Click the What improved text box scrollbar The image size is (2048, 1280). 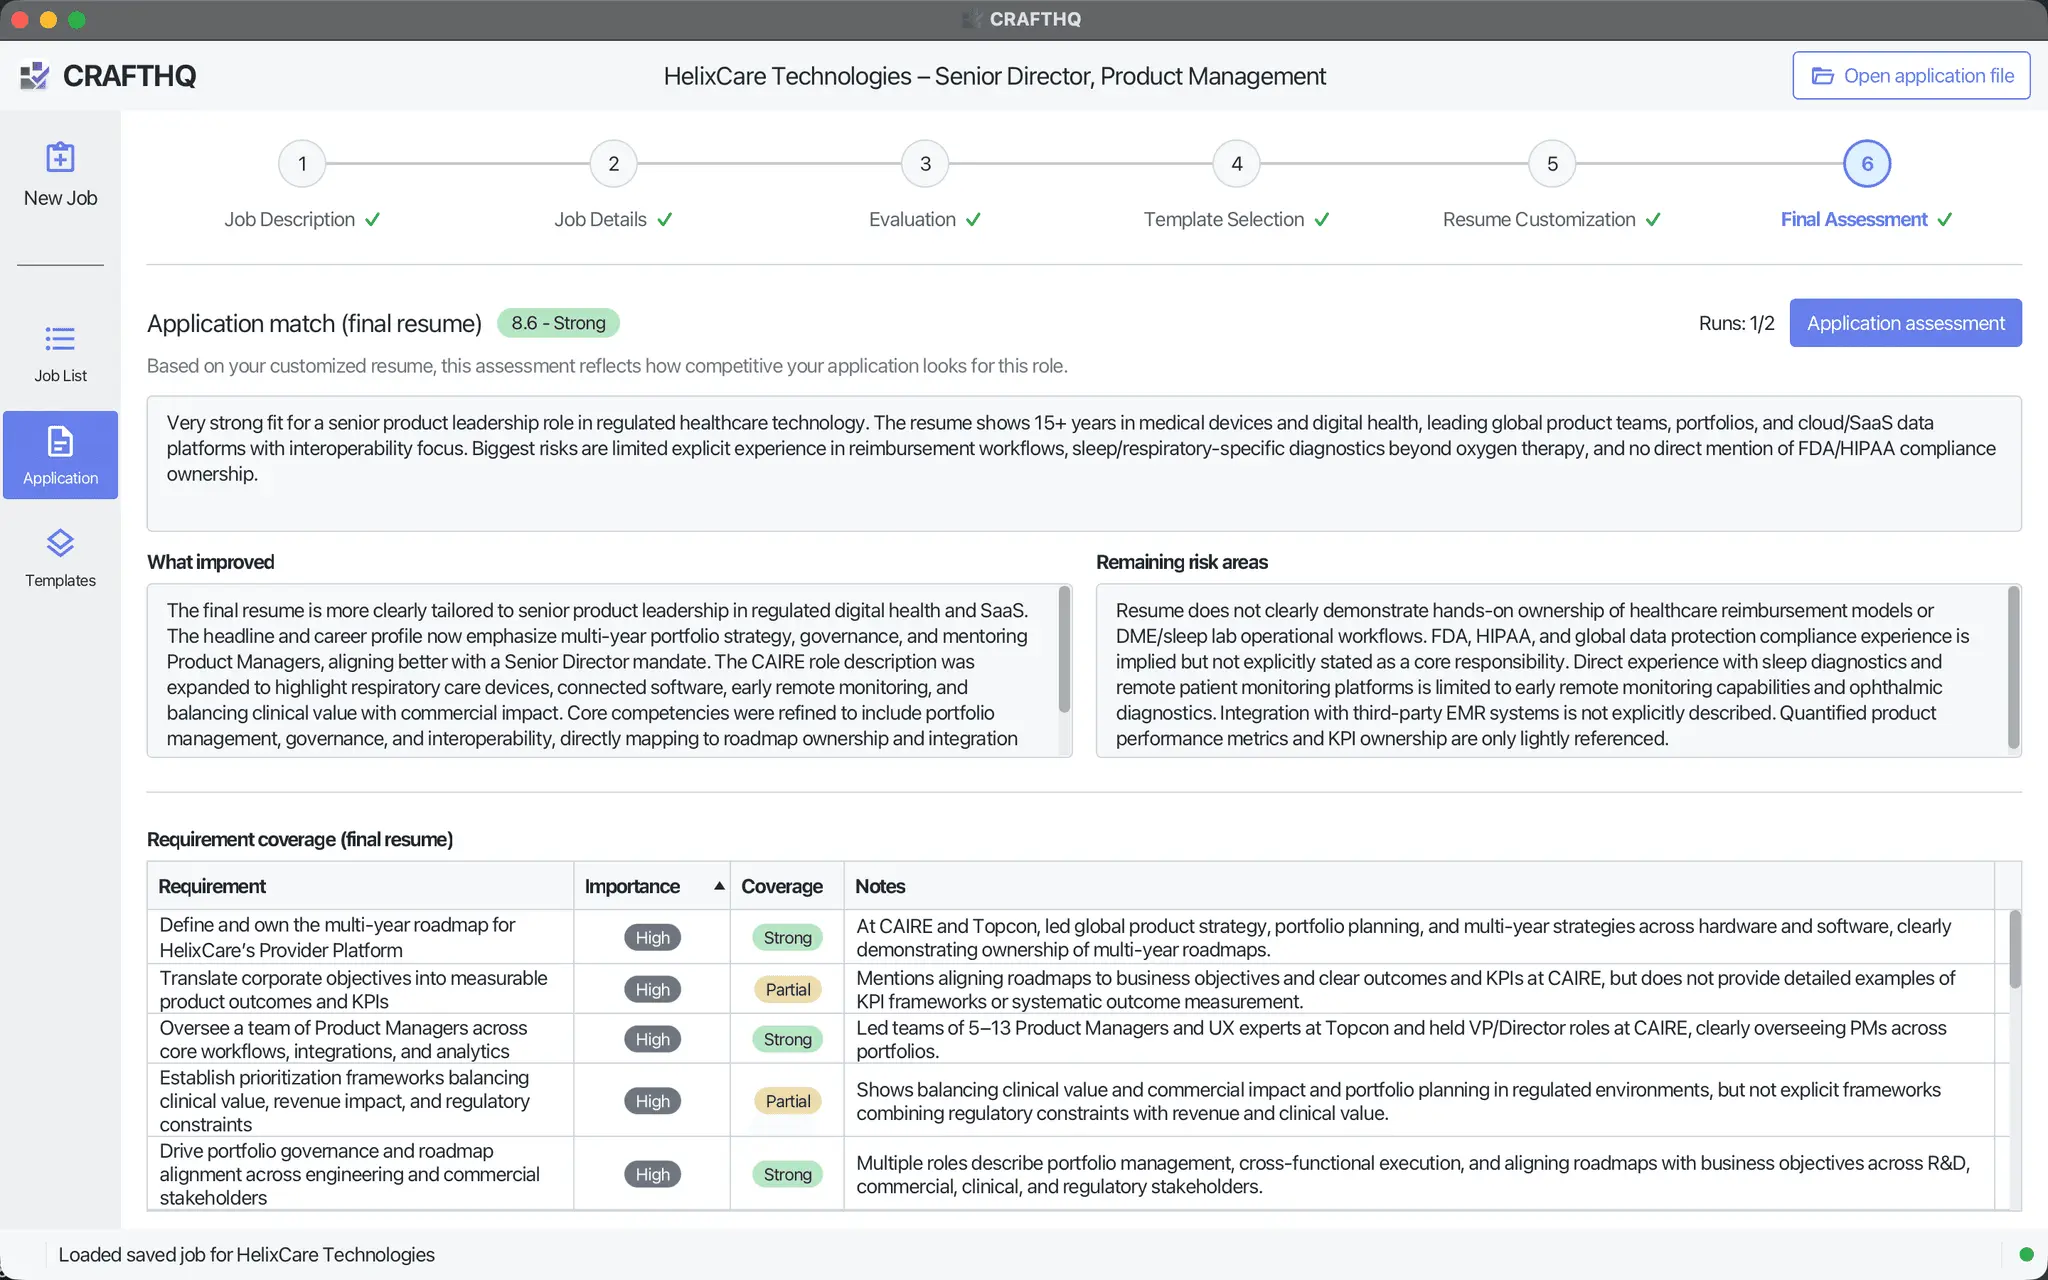coord(1064,650)
